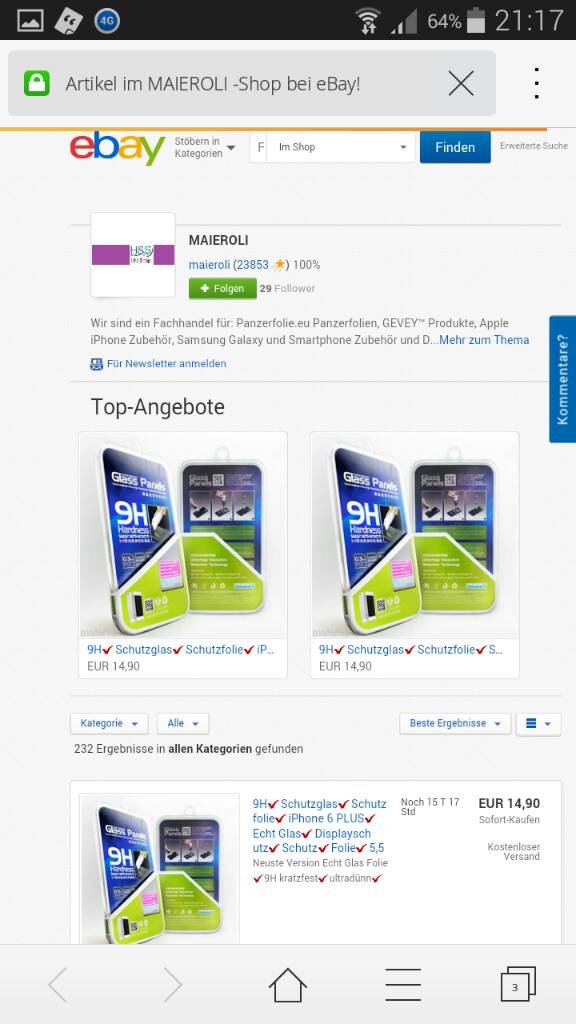The height and width of the screenshot is (1024, 576).
Task: Click the eBay logo
Action: point(118,148)
